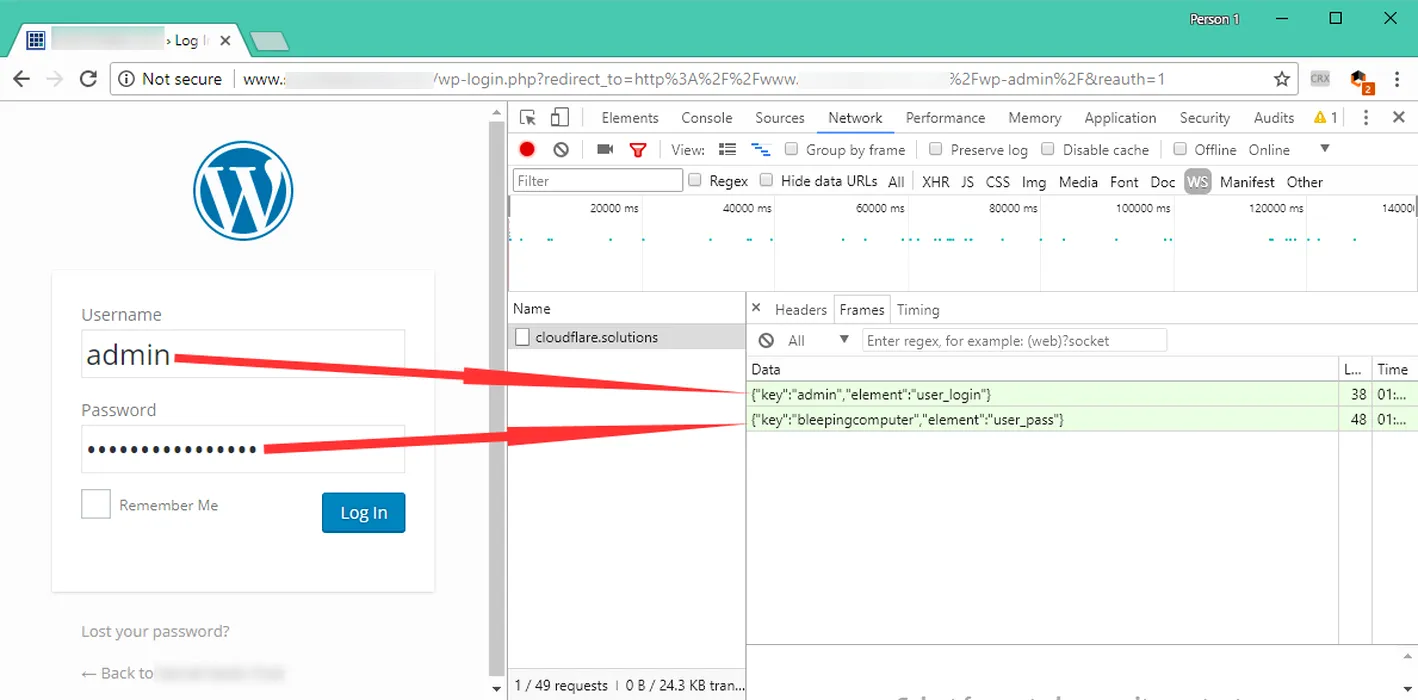This screenshot has height=700, width=1418.
Task: Click the waterfall overview view icon
Action: pyautogui.click(x=761, y=149)
